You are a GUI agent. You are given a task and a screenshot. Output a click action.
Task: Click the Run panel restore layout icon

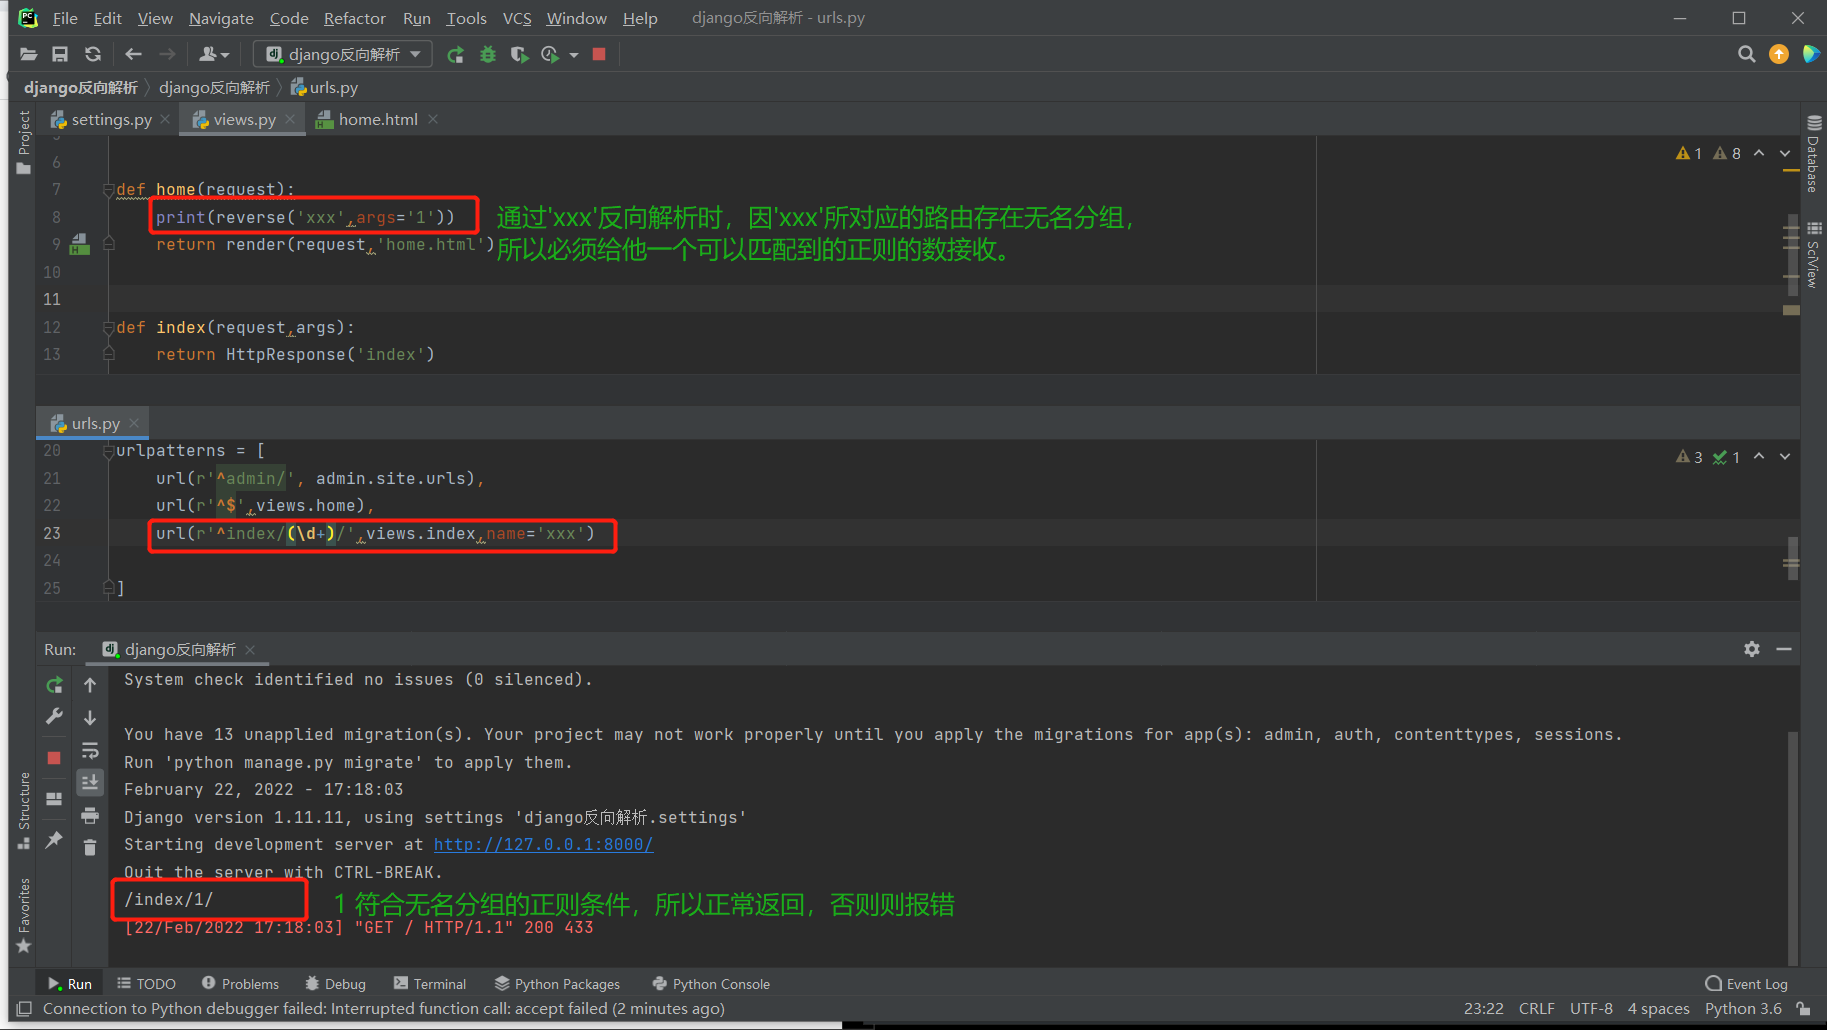55,799
